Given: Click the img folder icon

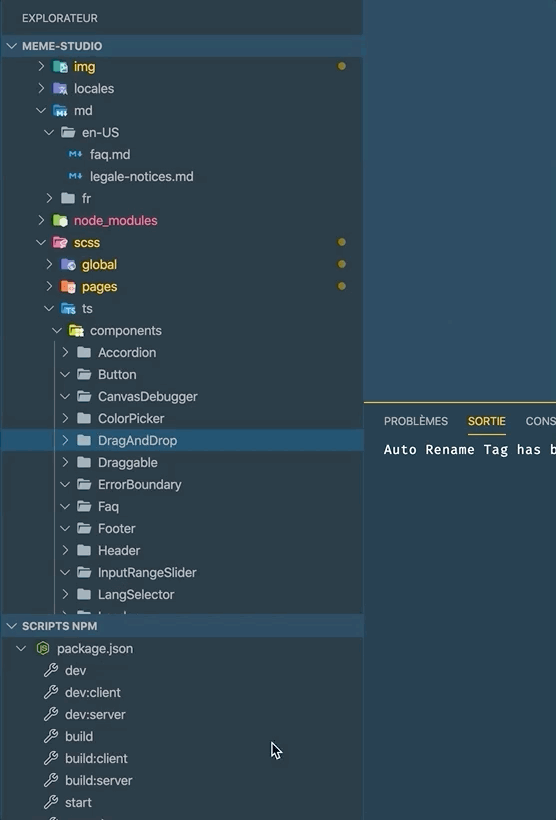Looking at the screenshot, I should [60, 66].
